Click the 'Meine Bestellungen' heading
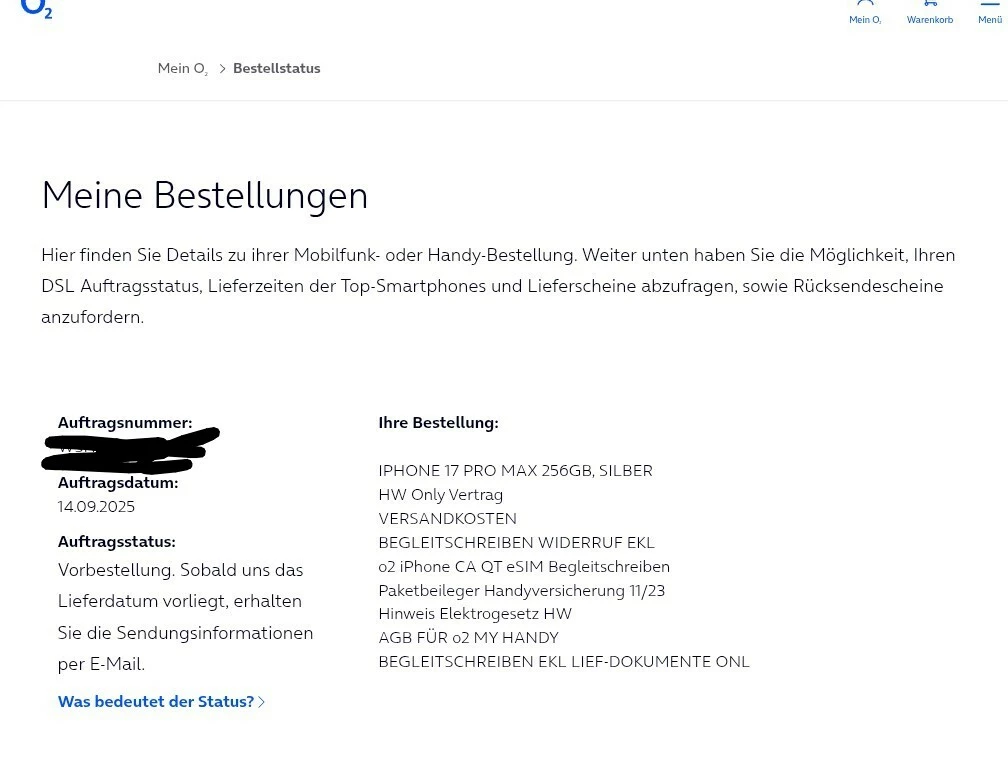Screen dimensions: 1008x782 coord(204,196)
